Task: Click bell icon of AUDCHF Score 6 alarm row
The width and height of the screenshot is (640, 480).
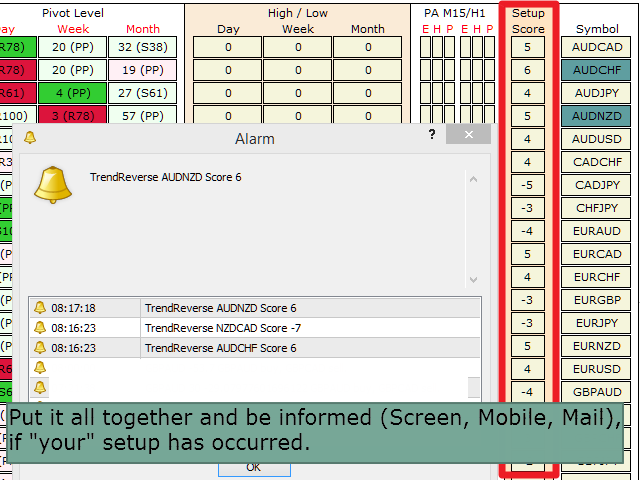Action: (40, 348)
